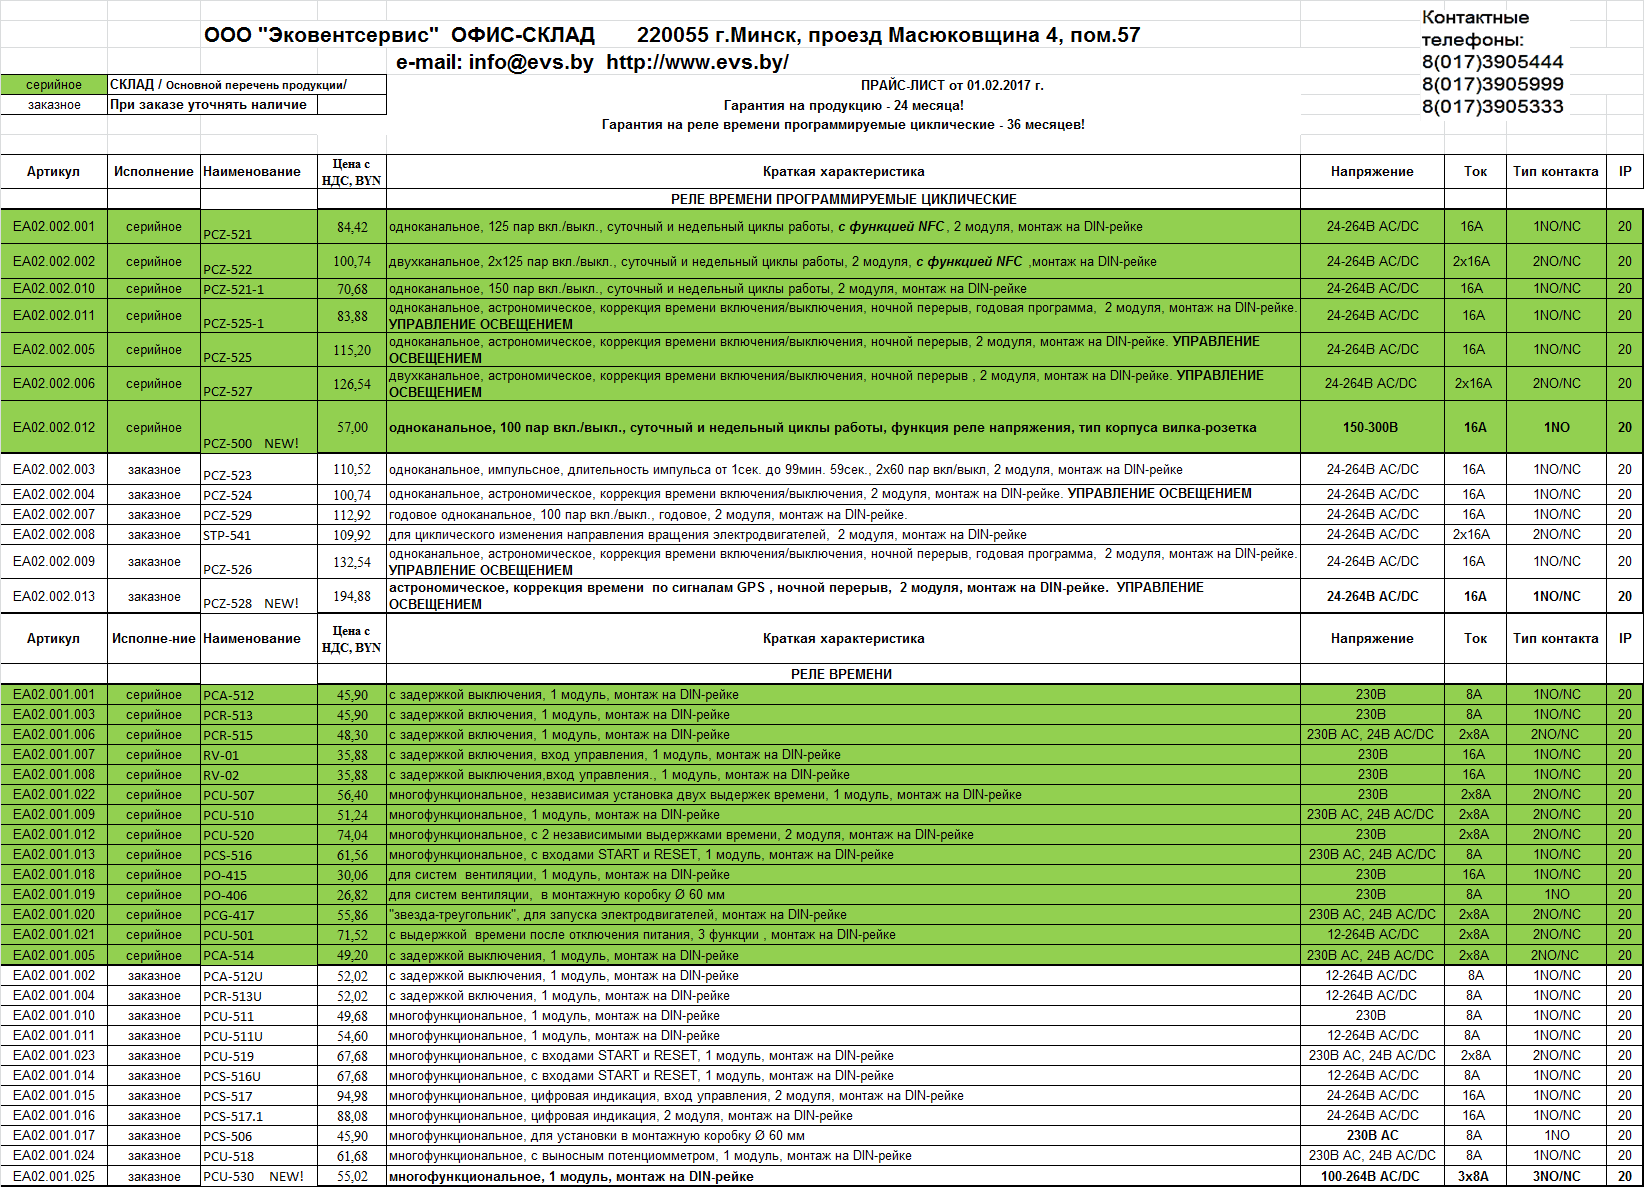Click the first 'Артикул' column header

pyautogui.click(x=54, y=171)
